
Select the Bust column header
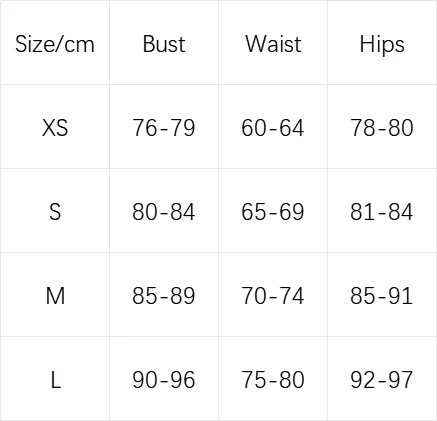coord(164,44)
